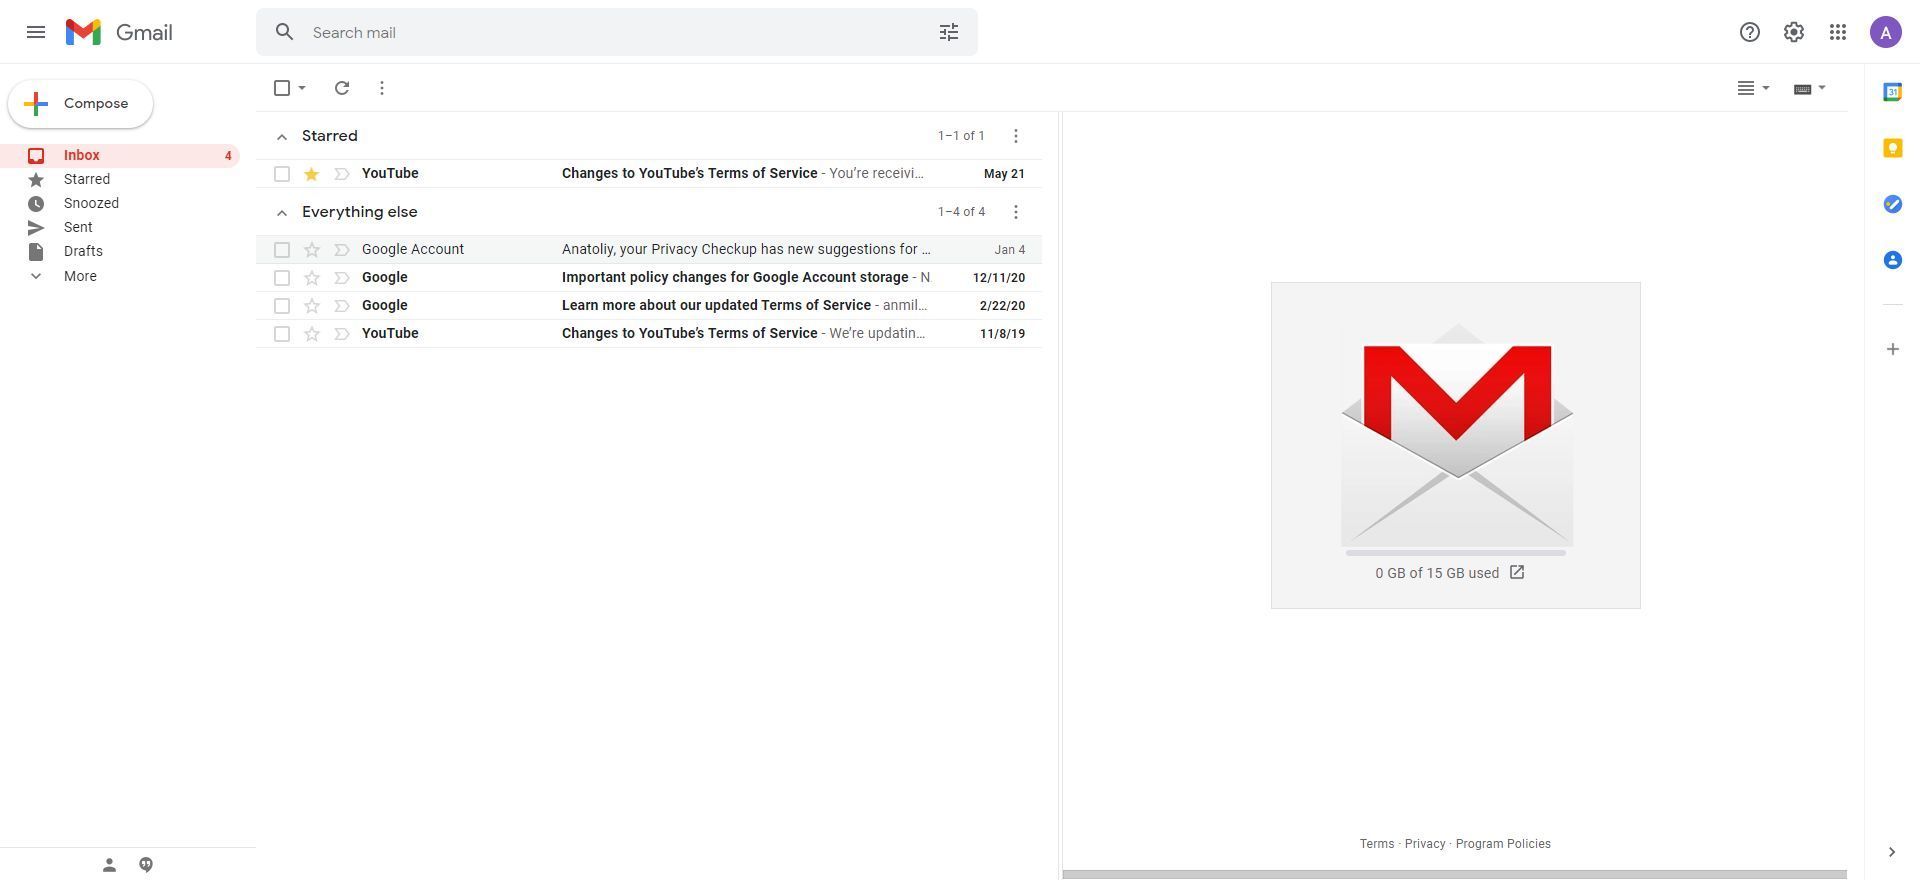Click the Gmail logo
1920x880 pixels.
[x=119, y=32]
